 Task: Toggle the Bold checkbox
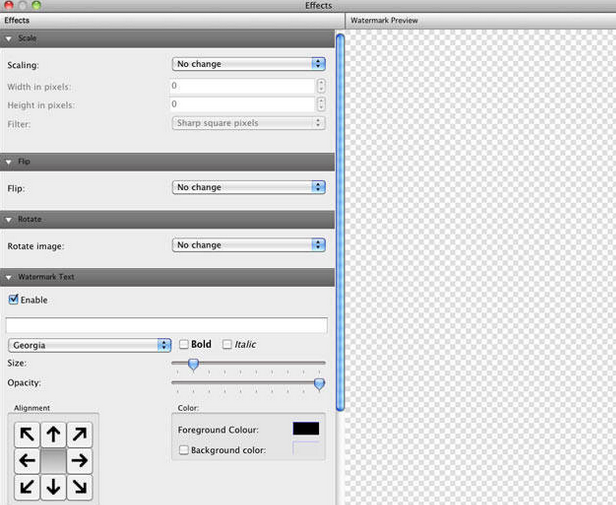183,345
